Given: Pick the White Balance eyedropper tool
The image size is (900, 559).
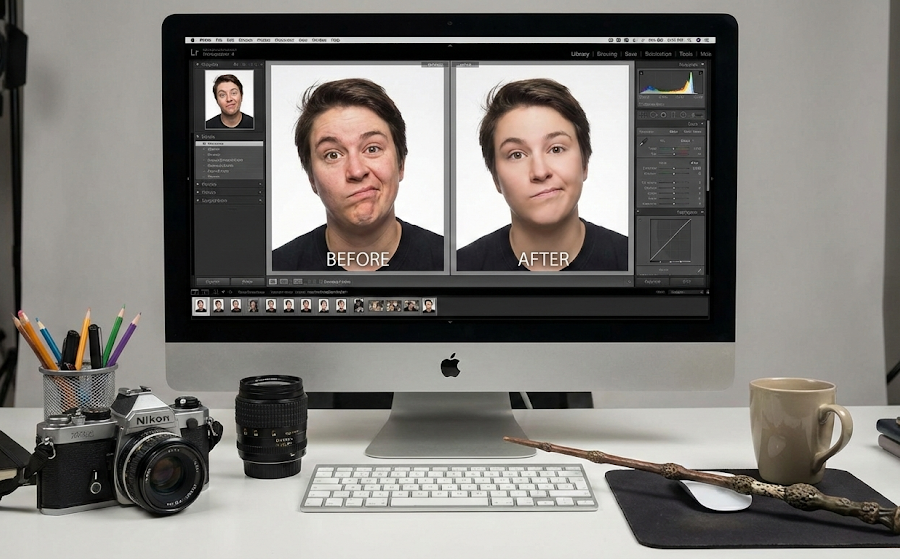Looking at the screenshot, I should (x=643, y=142).
